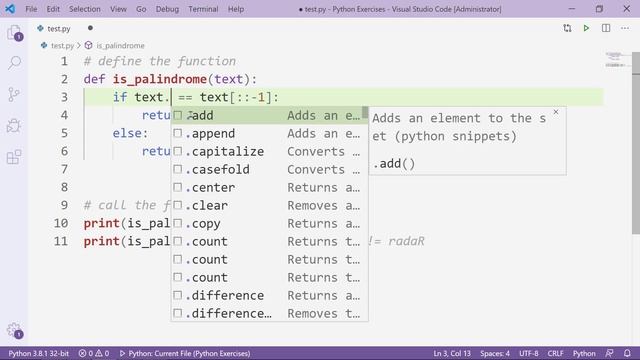This screenshot has height=360, width=640.
Task: Open the Explorer view in activity bar
Action: (x=15, y=33)
